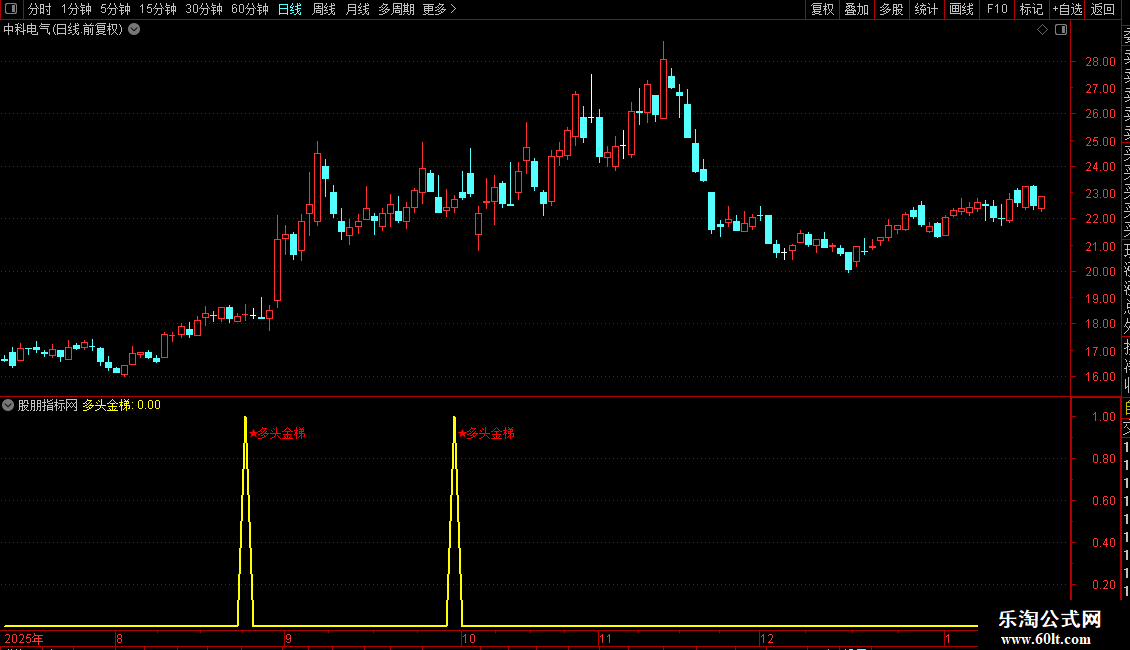This screenshot has height=650, width=1130.
Task: Click the diamond icon above chart
Action: point(1042,30)
